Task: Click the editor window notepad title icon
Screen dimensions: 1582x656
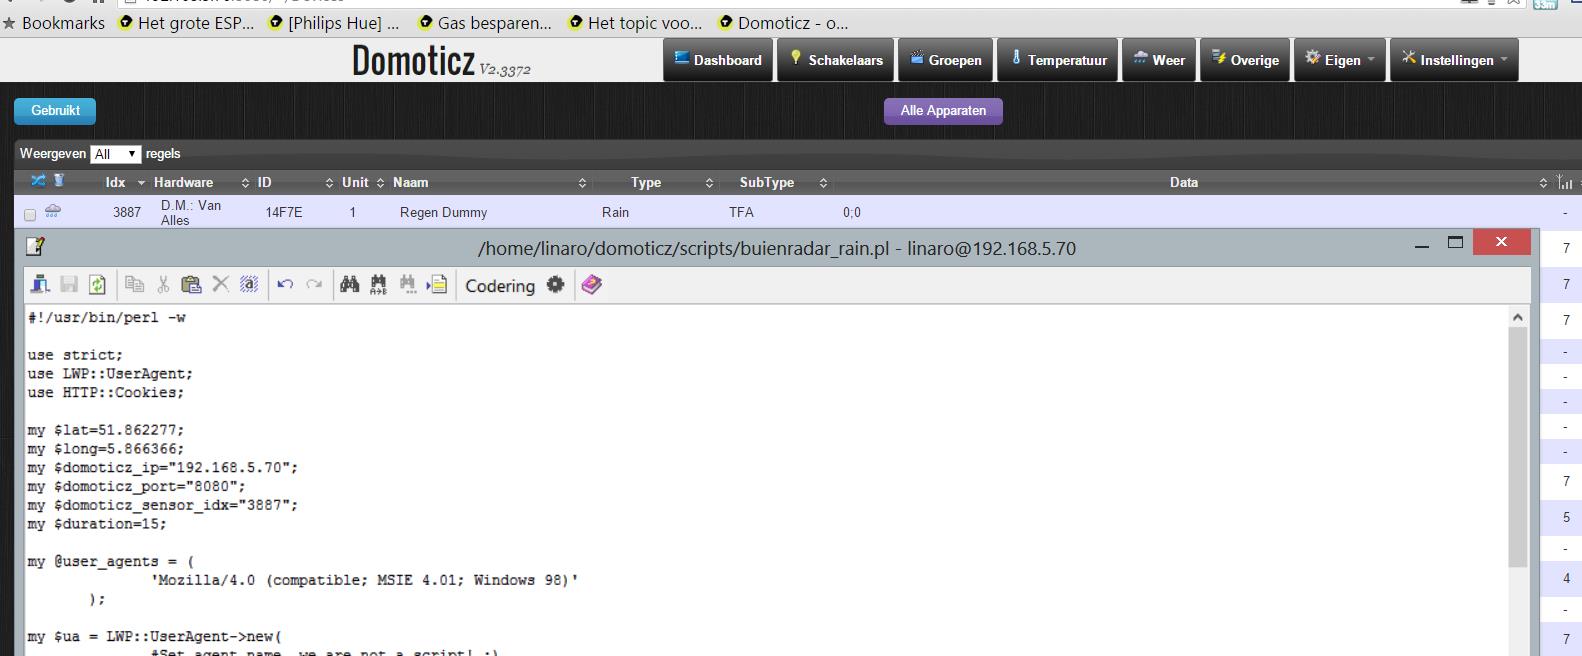Action: [35, 246]
